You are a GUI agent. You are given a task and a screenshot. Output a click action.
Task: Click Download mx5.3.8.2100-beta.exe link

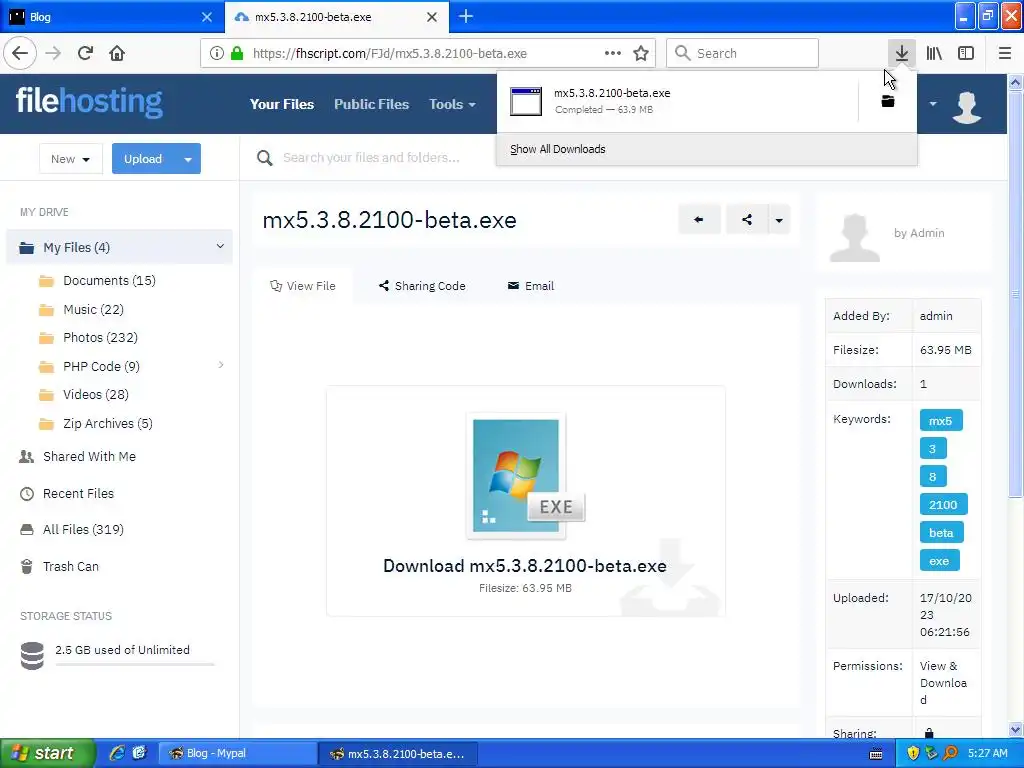coord(524,566)
